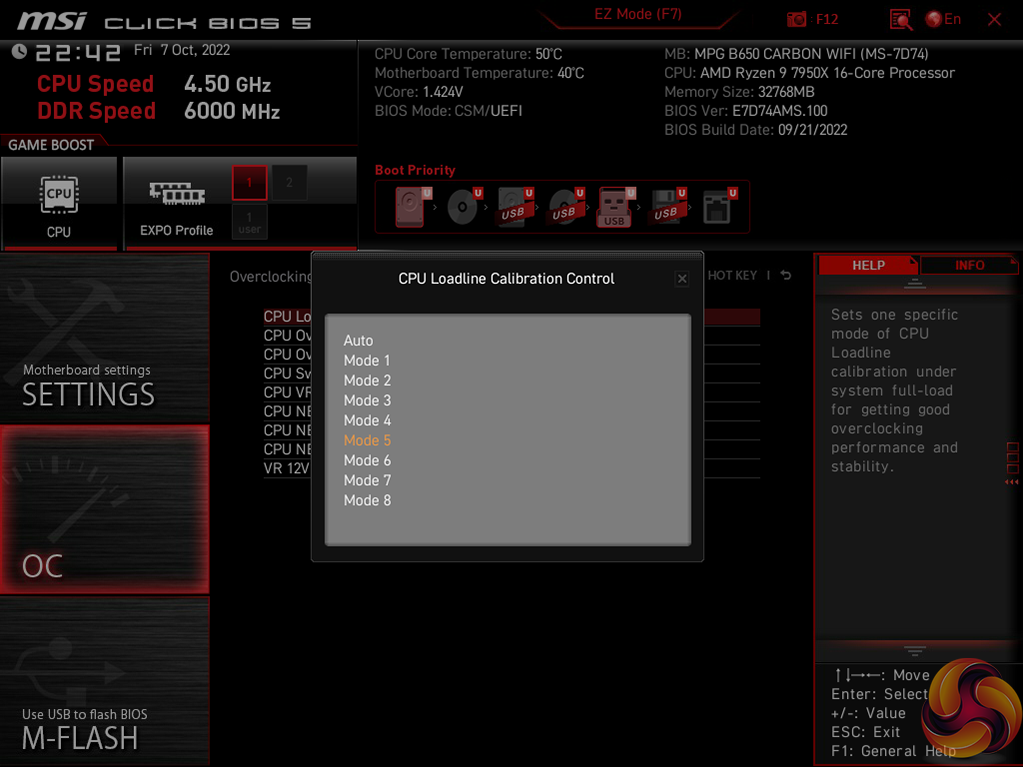This screenshot has height=767, width=1023.
Task: Open M-FLASH BIOS flashing section
Action: pyautogui.click(x=104, y=681)
